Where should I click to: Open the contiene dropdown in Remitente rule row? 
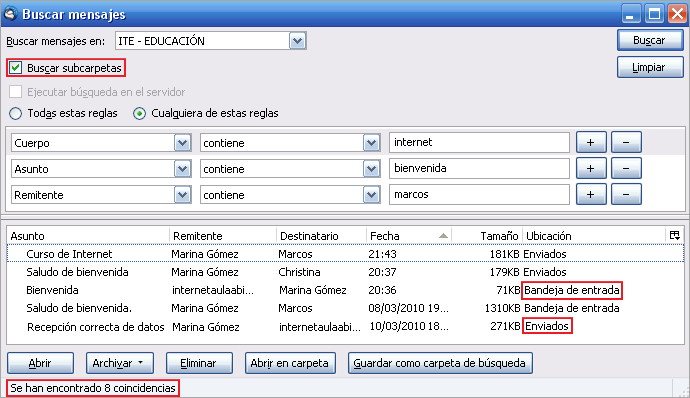click(x=371, y=195)
